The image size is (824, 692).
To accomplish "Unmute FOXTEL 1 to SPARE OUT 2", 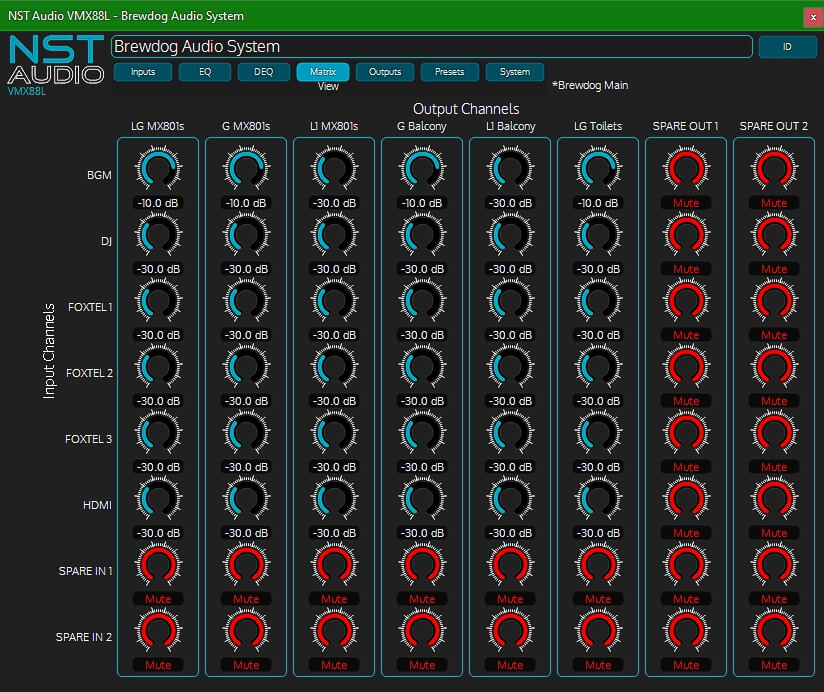I will [774, 335].
